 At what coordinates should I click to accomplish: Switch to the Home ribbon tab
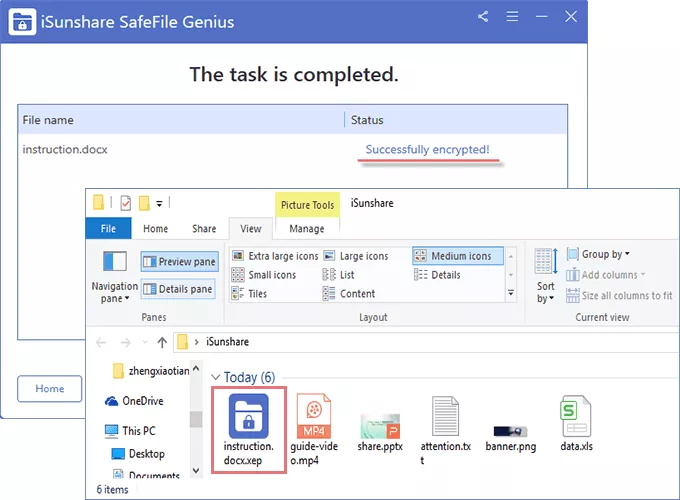tap(155, 229)
